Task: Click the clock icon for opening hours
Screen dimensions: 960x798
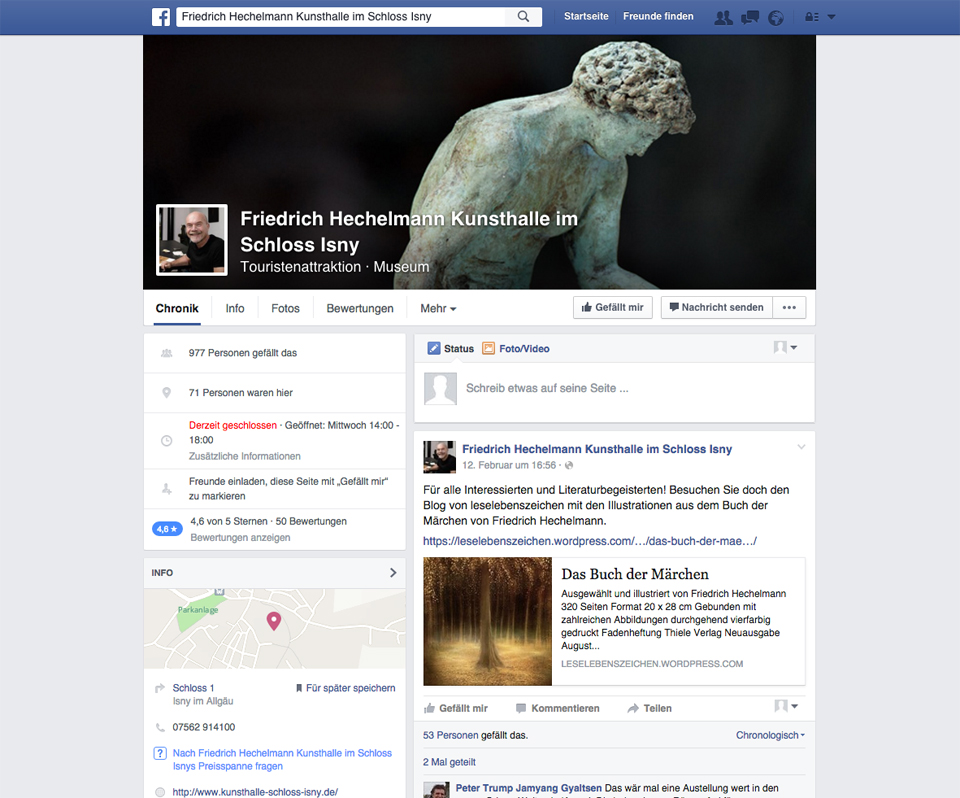Action: pyautogui.click(x=166, y=440)
